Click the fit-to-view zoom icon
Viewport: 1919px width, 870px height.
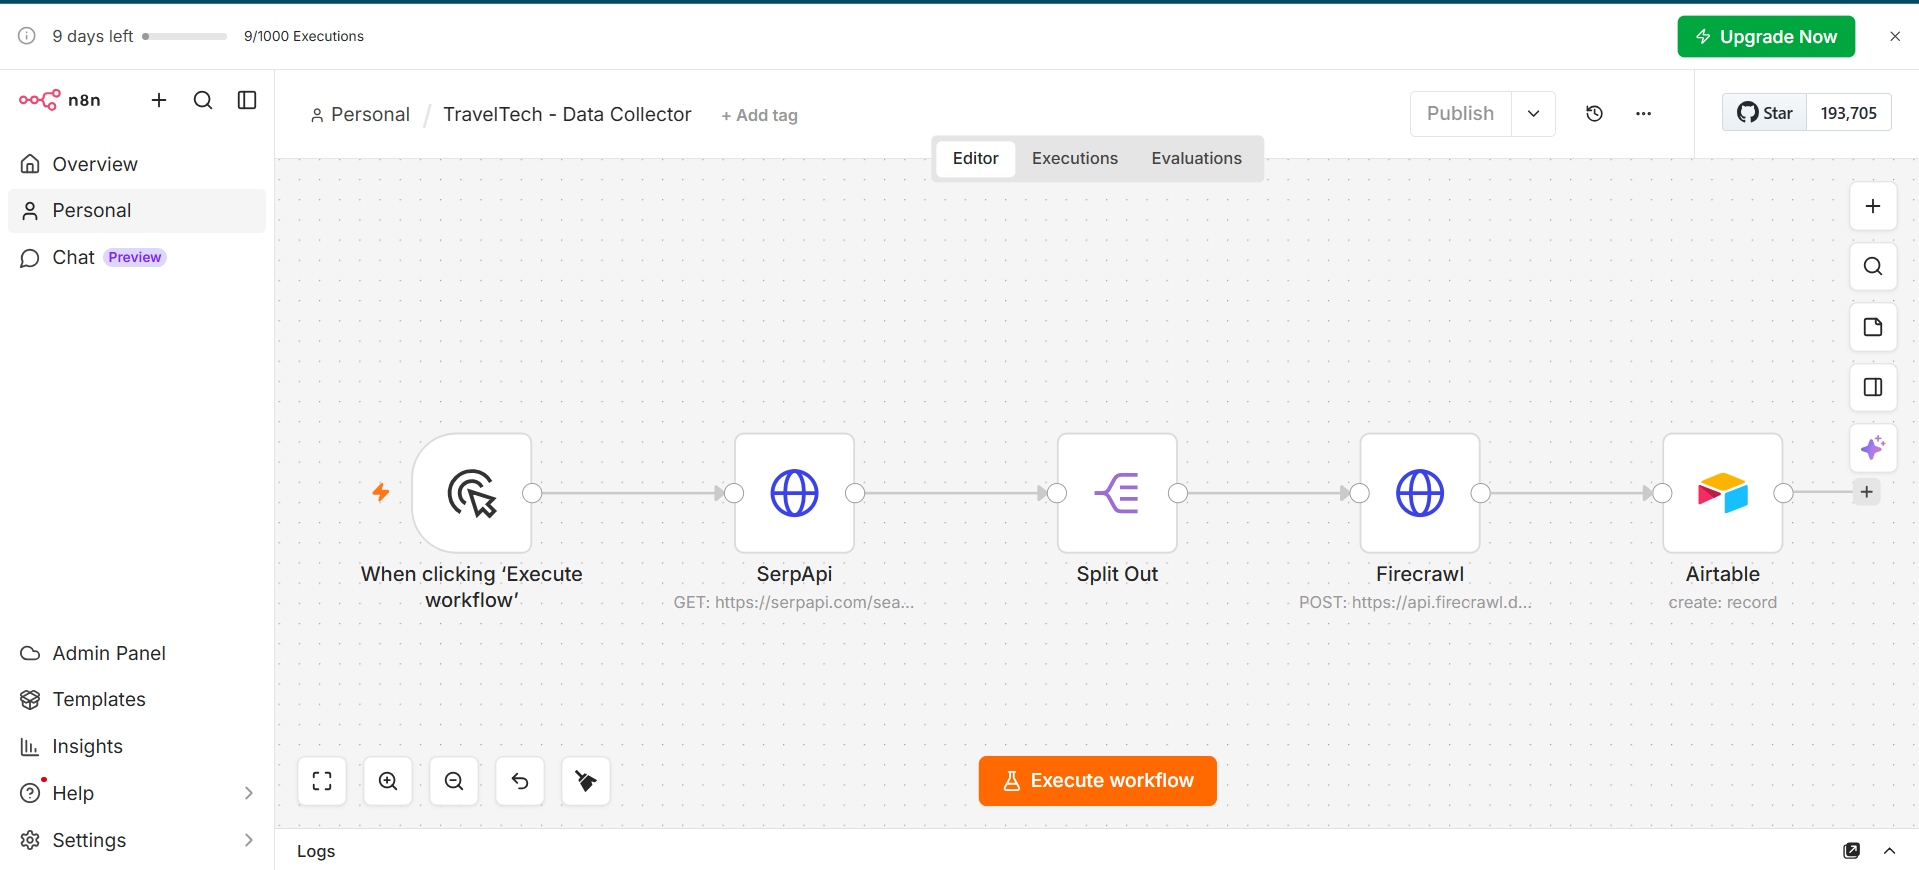322,781
